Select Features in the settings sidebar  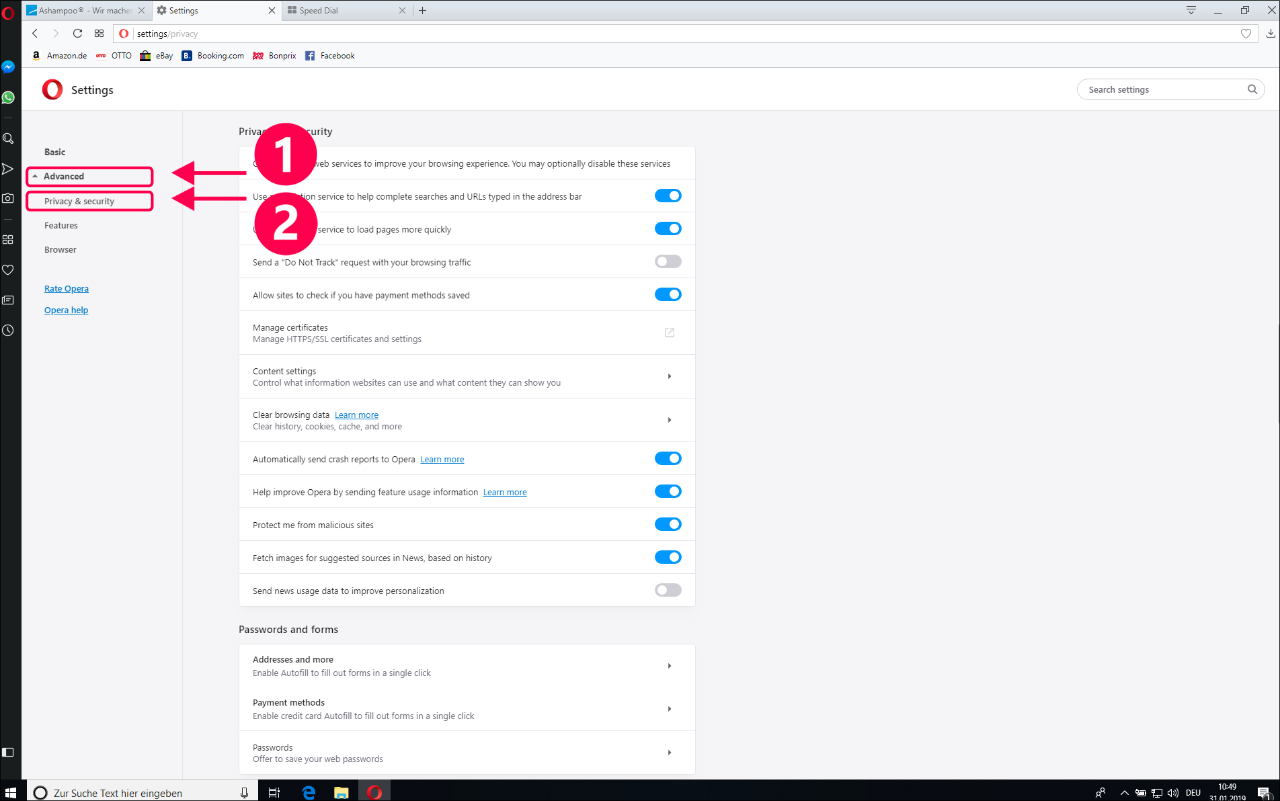[61, 226]
